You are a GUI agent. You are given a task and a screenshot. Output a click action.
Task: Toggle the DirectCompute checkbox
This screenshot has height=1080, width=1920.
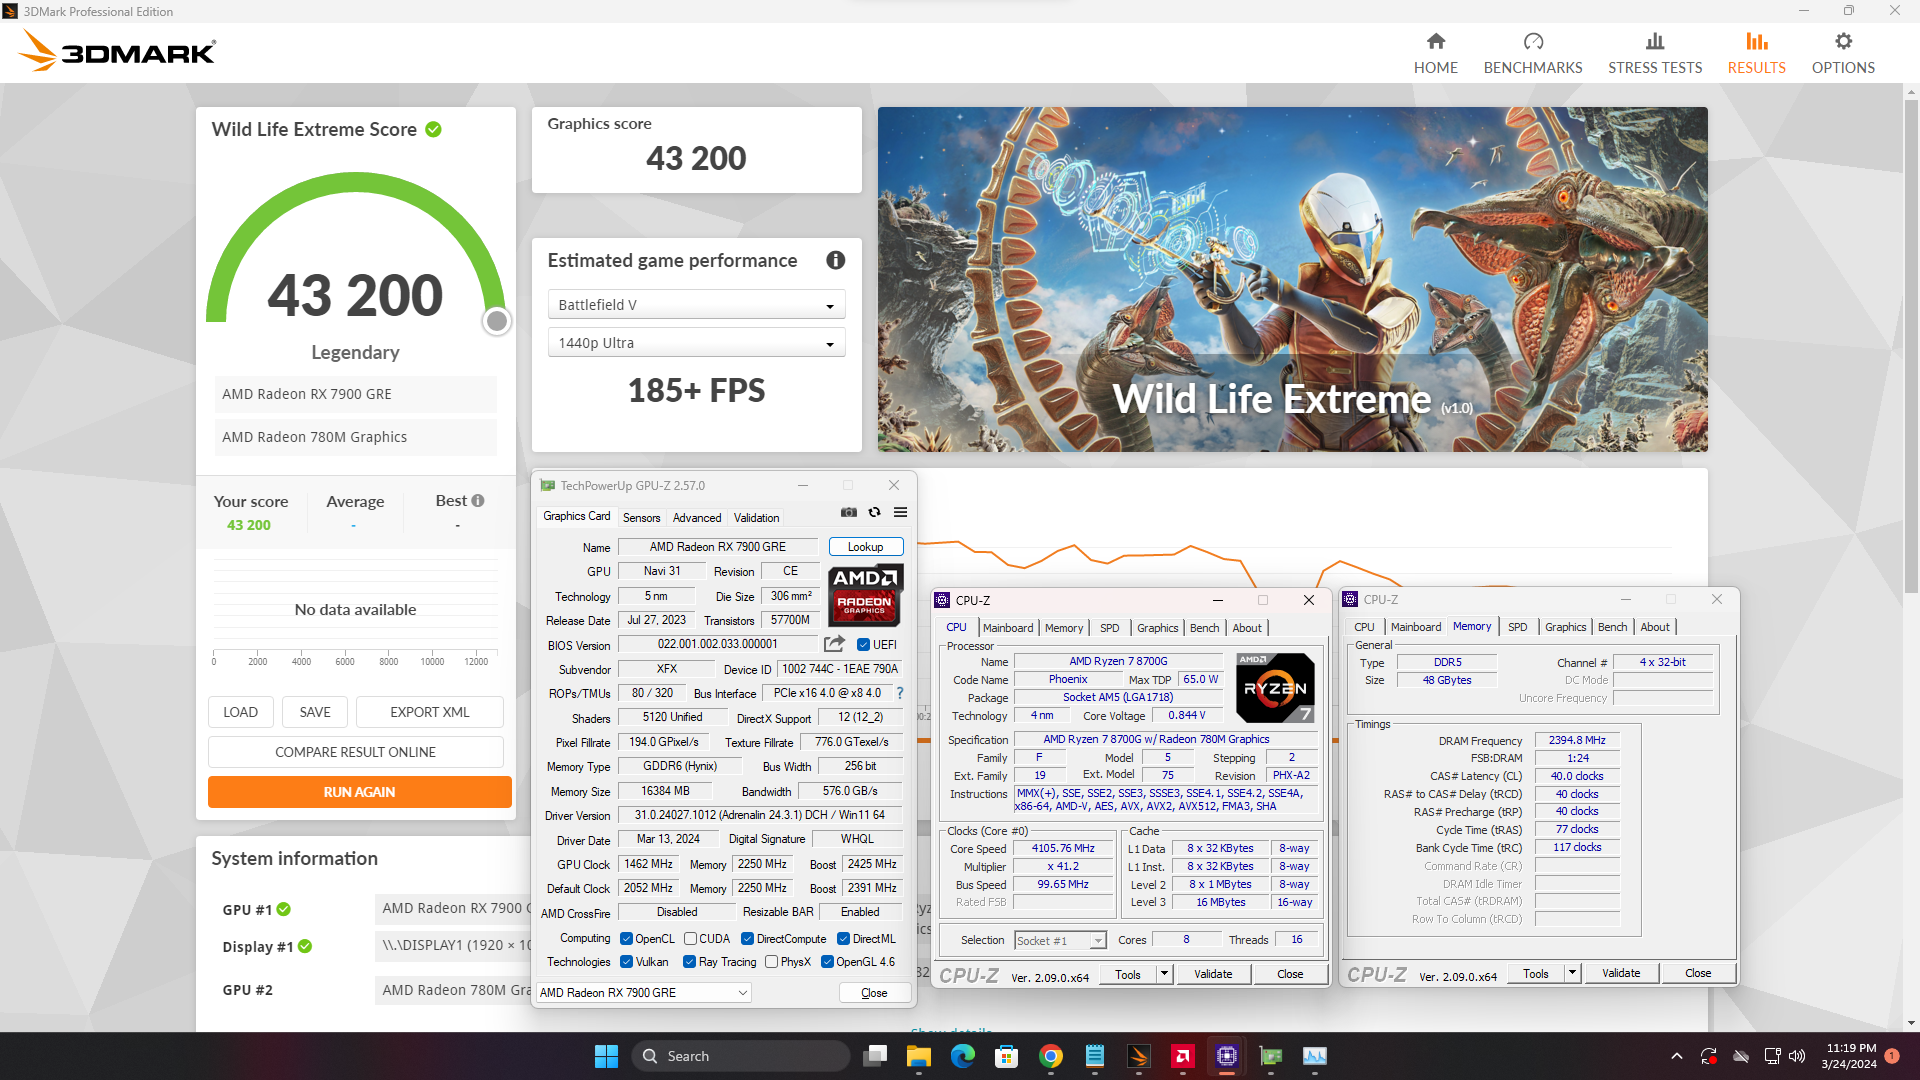(747, 939)
